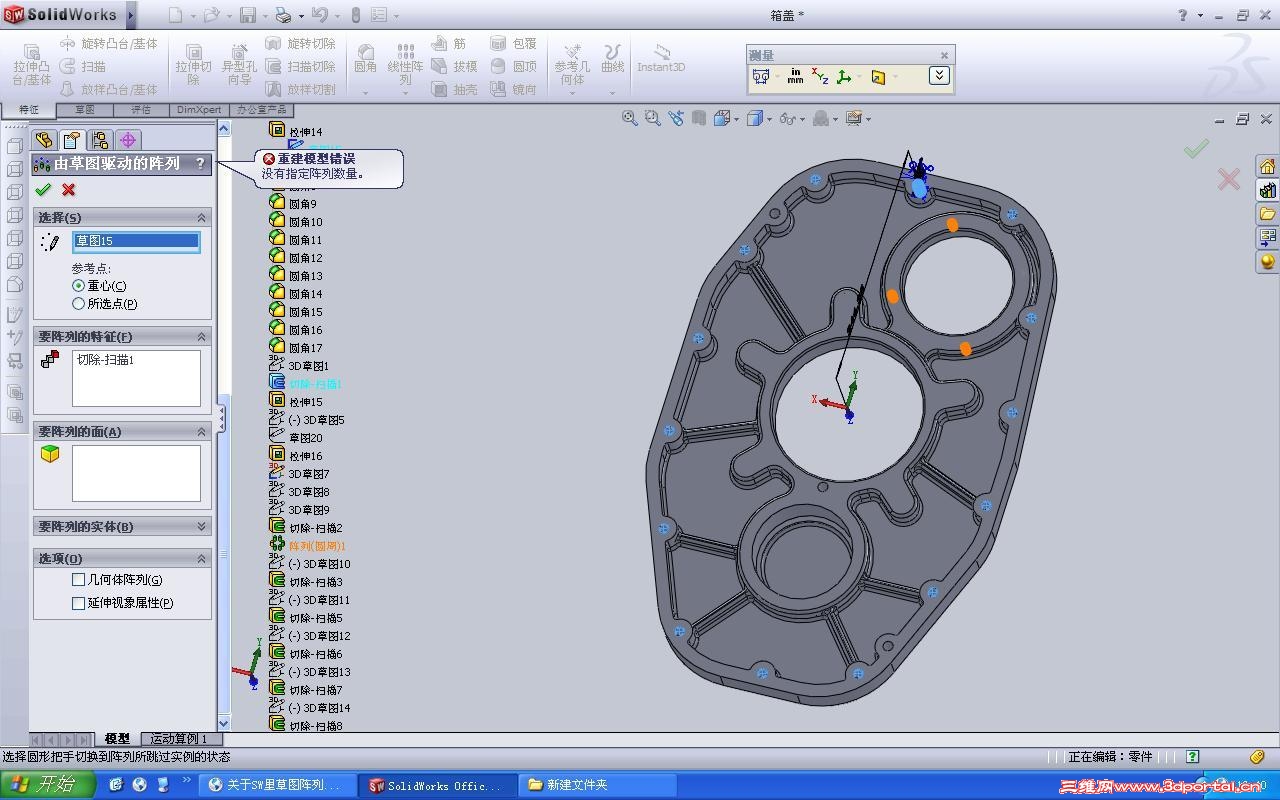Click Zoom to Area in the view toolbar

tap(653, 118)
